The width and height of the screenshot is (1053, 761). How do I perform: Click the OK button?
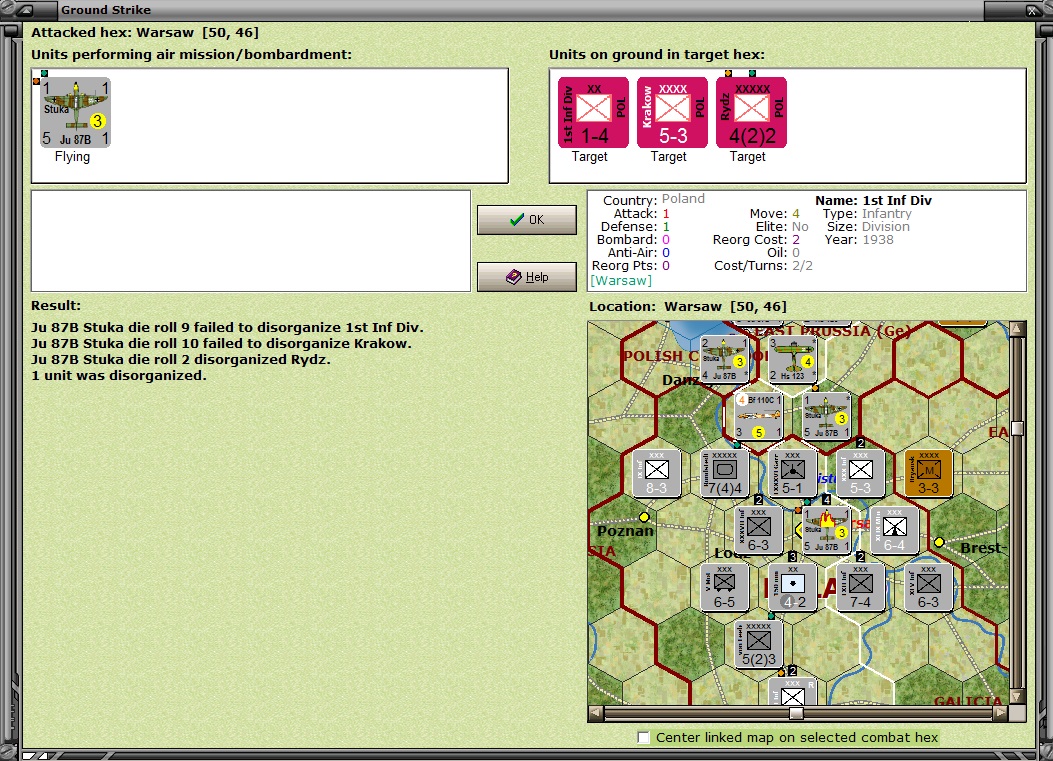coord(526,220)
